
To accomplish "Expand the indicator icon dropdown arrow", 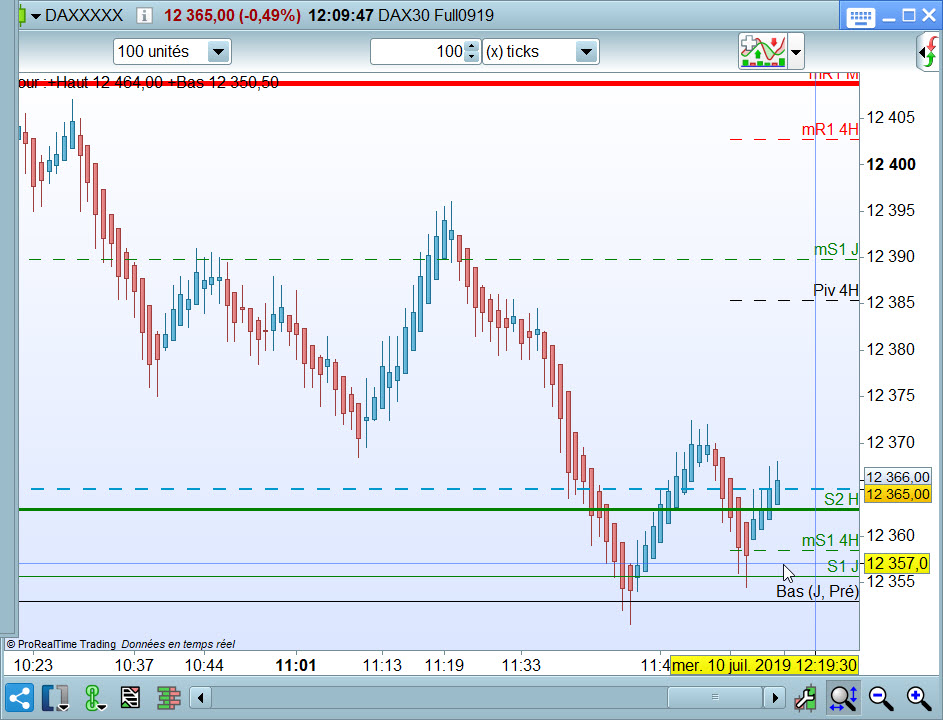I will [796, 52].
